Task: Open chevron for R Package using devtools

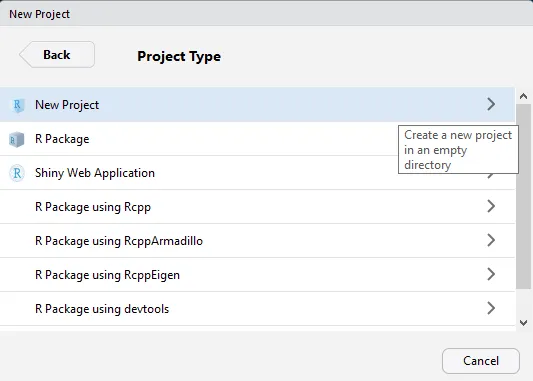Action: (491, 308)
